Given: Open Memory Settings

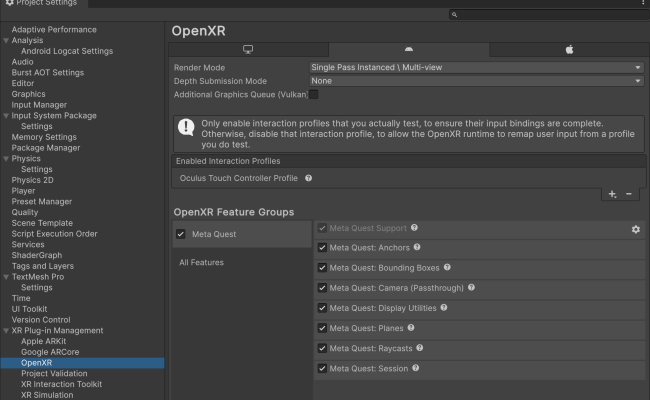Looking at the screenshot, I should [44, 137].
